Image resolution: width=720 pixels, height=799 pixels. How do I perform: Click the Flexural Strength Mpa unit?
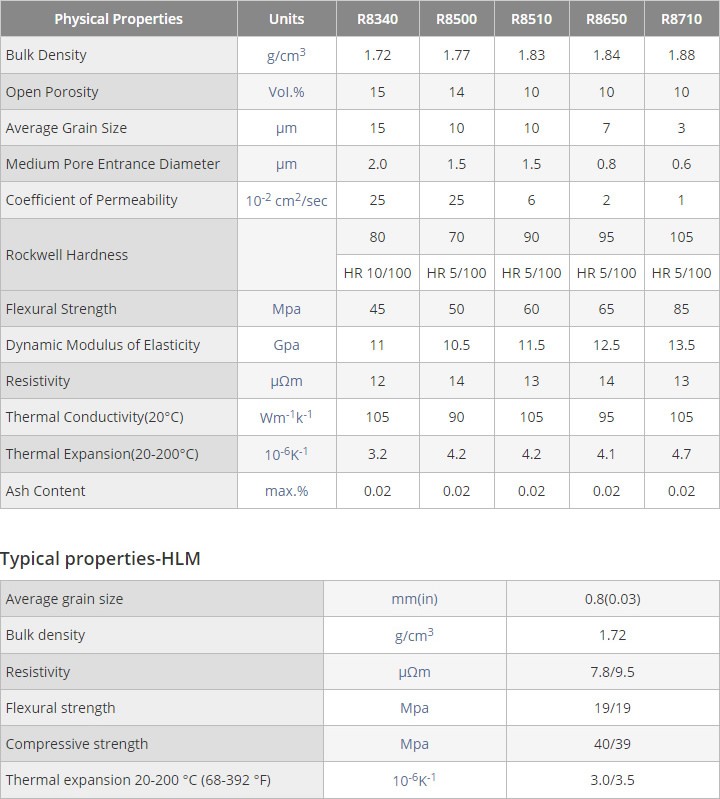[x=286, y=309]
